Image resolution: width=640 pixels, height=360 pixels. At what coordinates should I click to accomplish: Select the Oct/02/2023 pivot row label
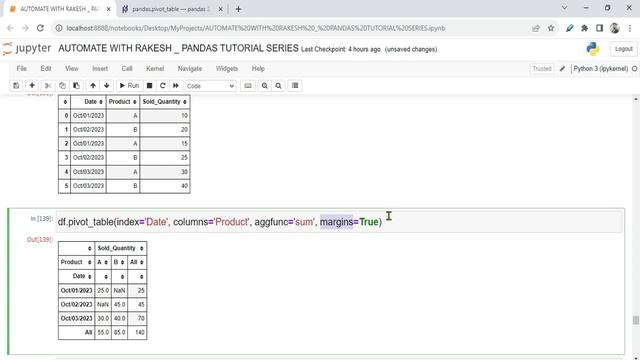pyautogui.click(x=76, y=304)
